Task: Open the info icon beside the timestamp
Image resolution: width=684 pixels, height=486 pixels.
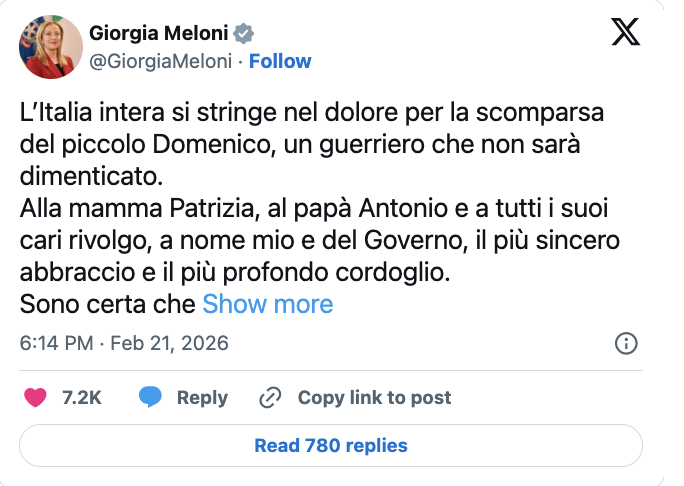Action: (626, 343)
